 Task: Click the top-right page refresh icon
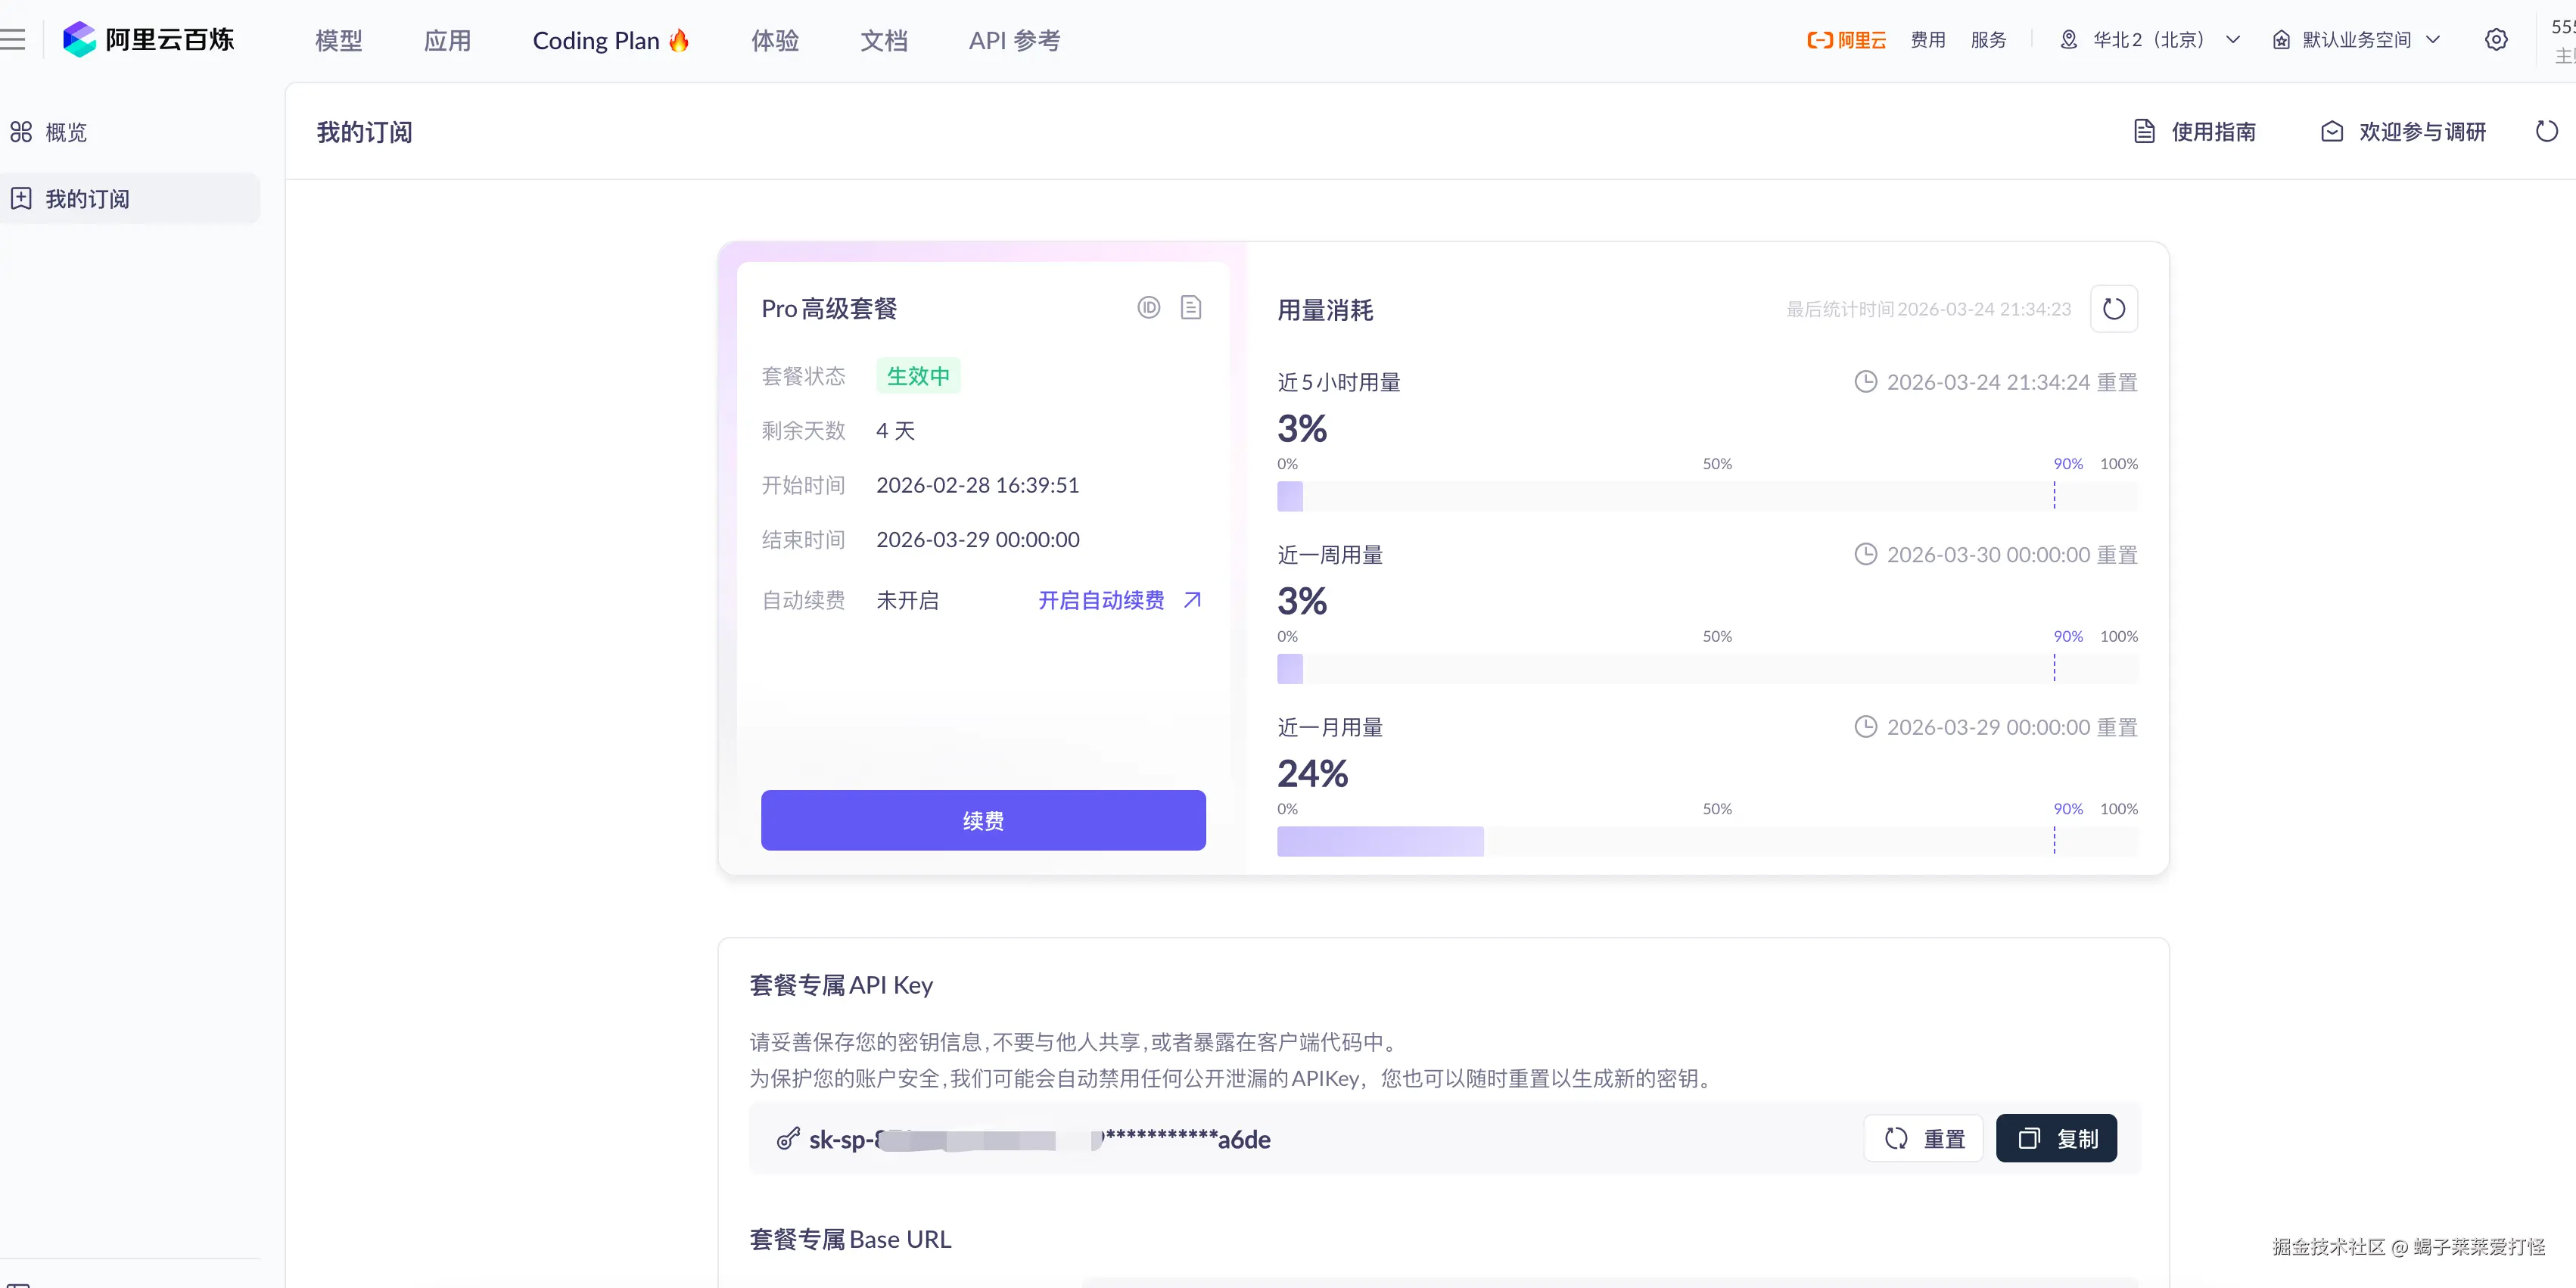[2546, 131]
